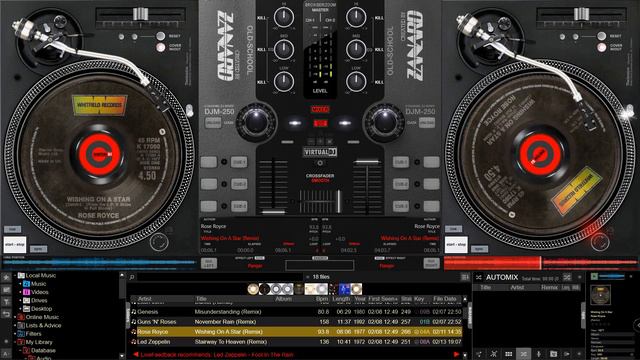This screenshot has height=360, width=640.
Task: Sort by the Title column header
Action: 201,299
